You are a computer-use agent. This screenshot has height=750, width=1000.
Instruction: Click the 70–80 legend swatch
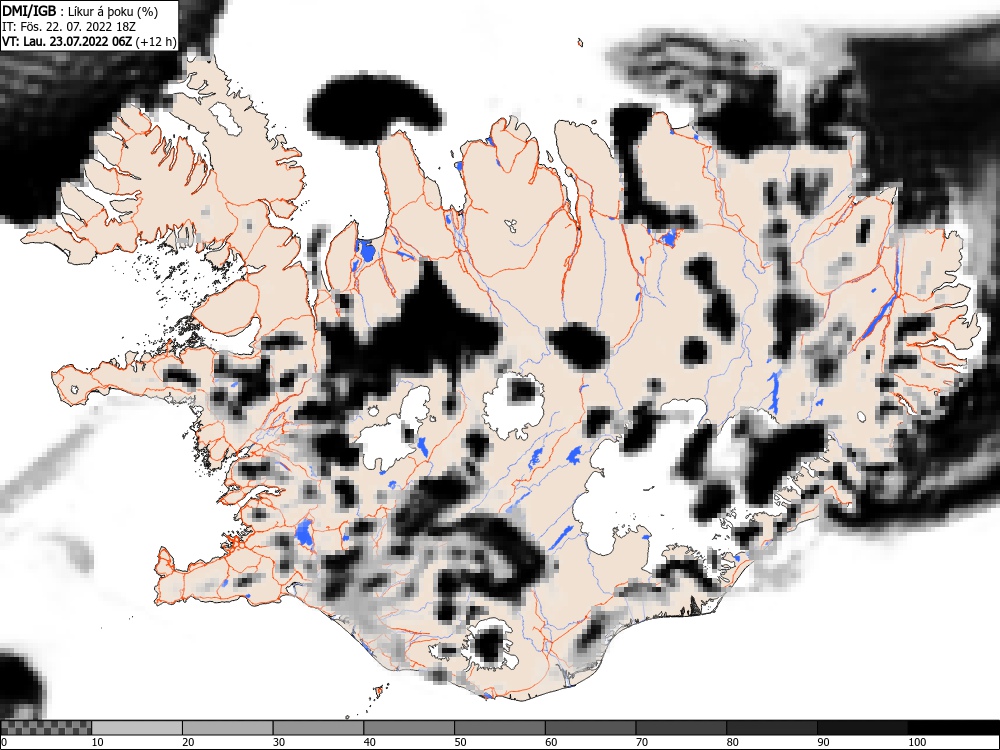click(x=680, y=728)
